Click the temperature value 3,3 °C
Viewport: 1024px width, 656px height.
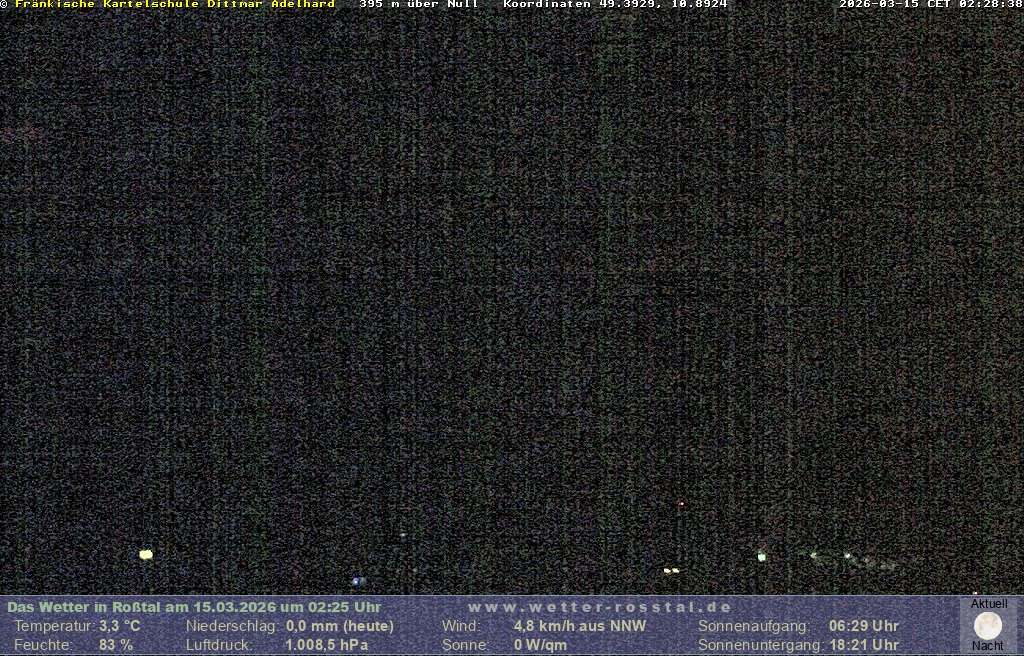[x=120, y=626]
